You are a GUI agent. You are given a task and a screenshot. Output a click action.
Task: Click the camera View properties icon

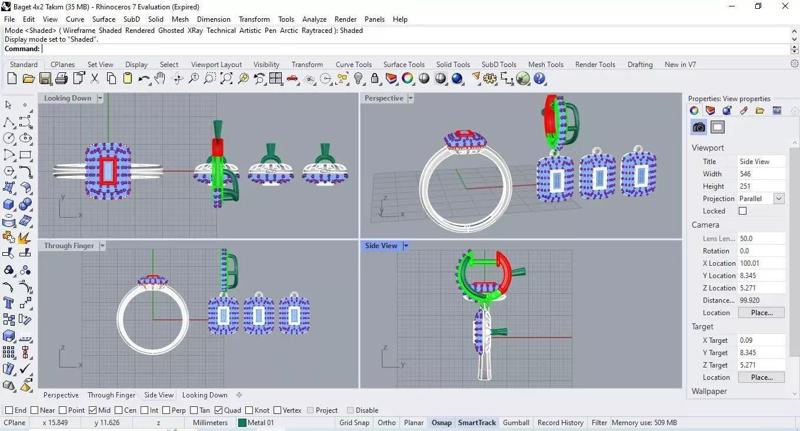point(699,127)
